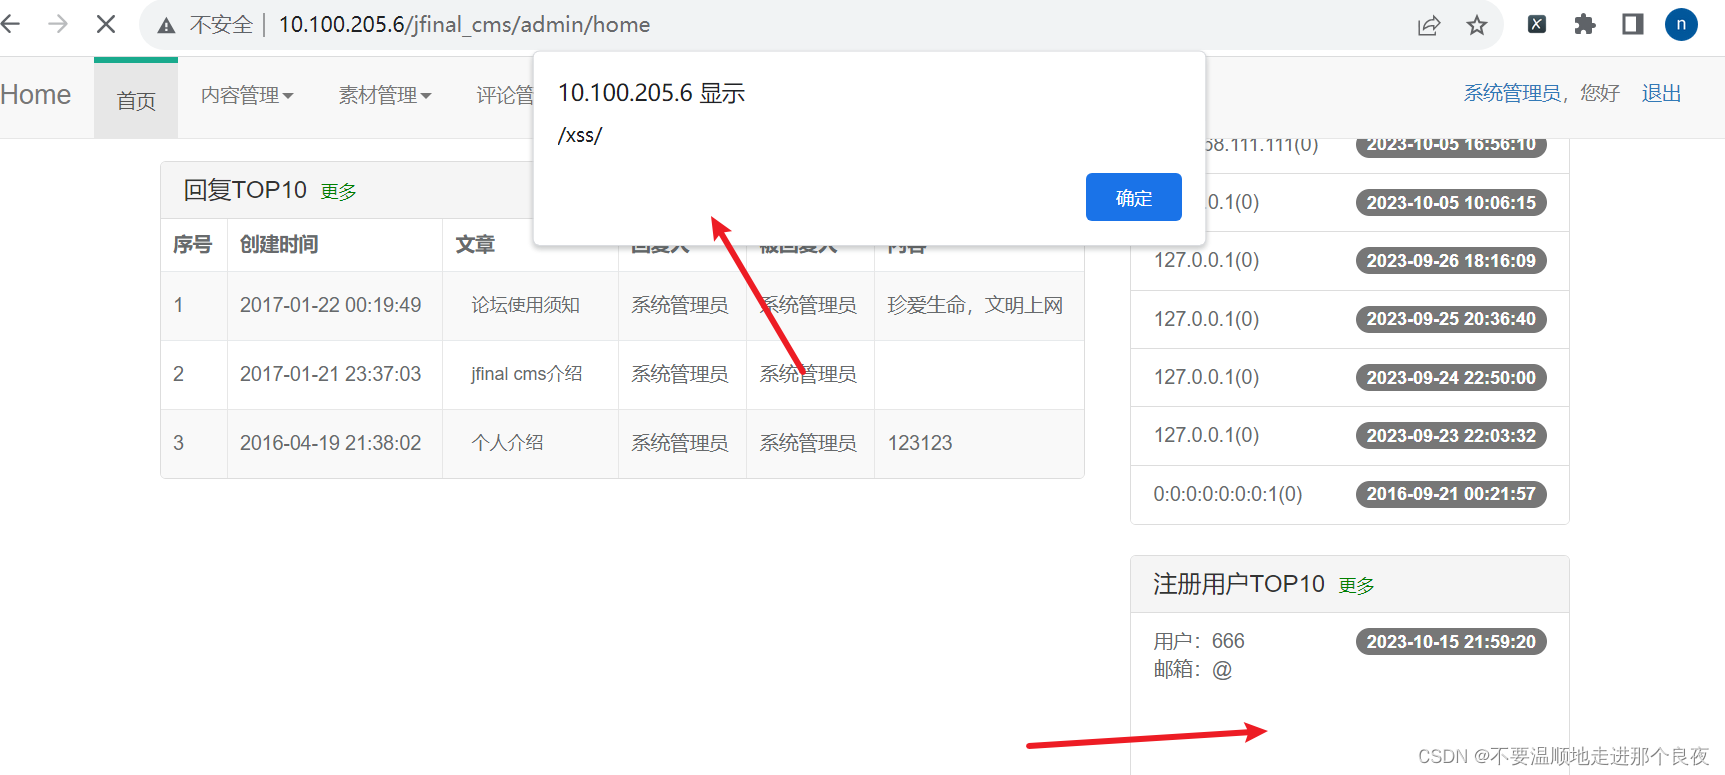Select timestamp 2017-01-21 23:37:03
The width and height of the screenshot is (1725, 775).
click(x=330, y=373)
